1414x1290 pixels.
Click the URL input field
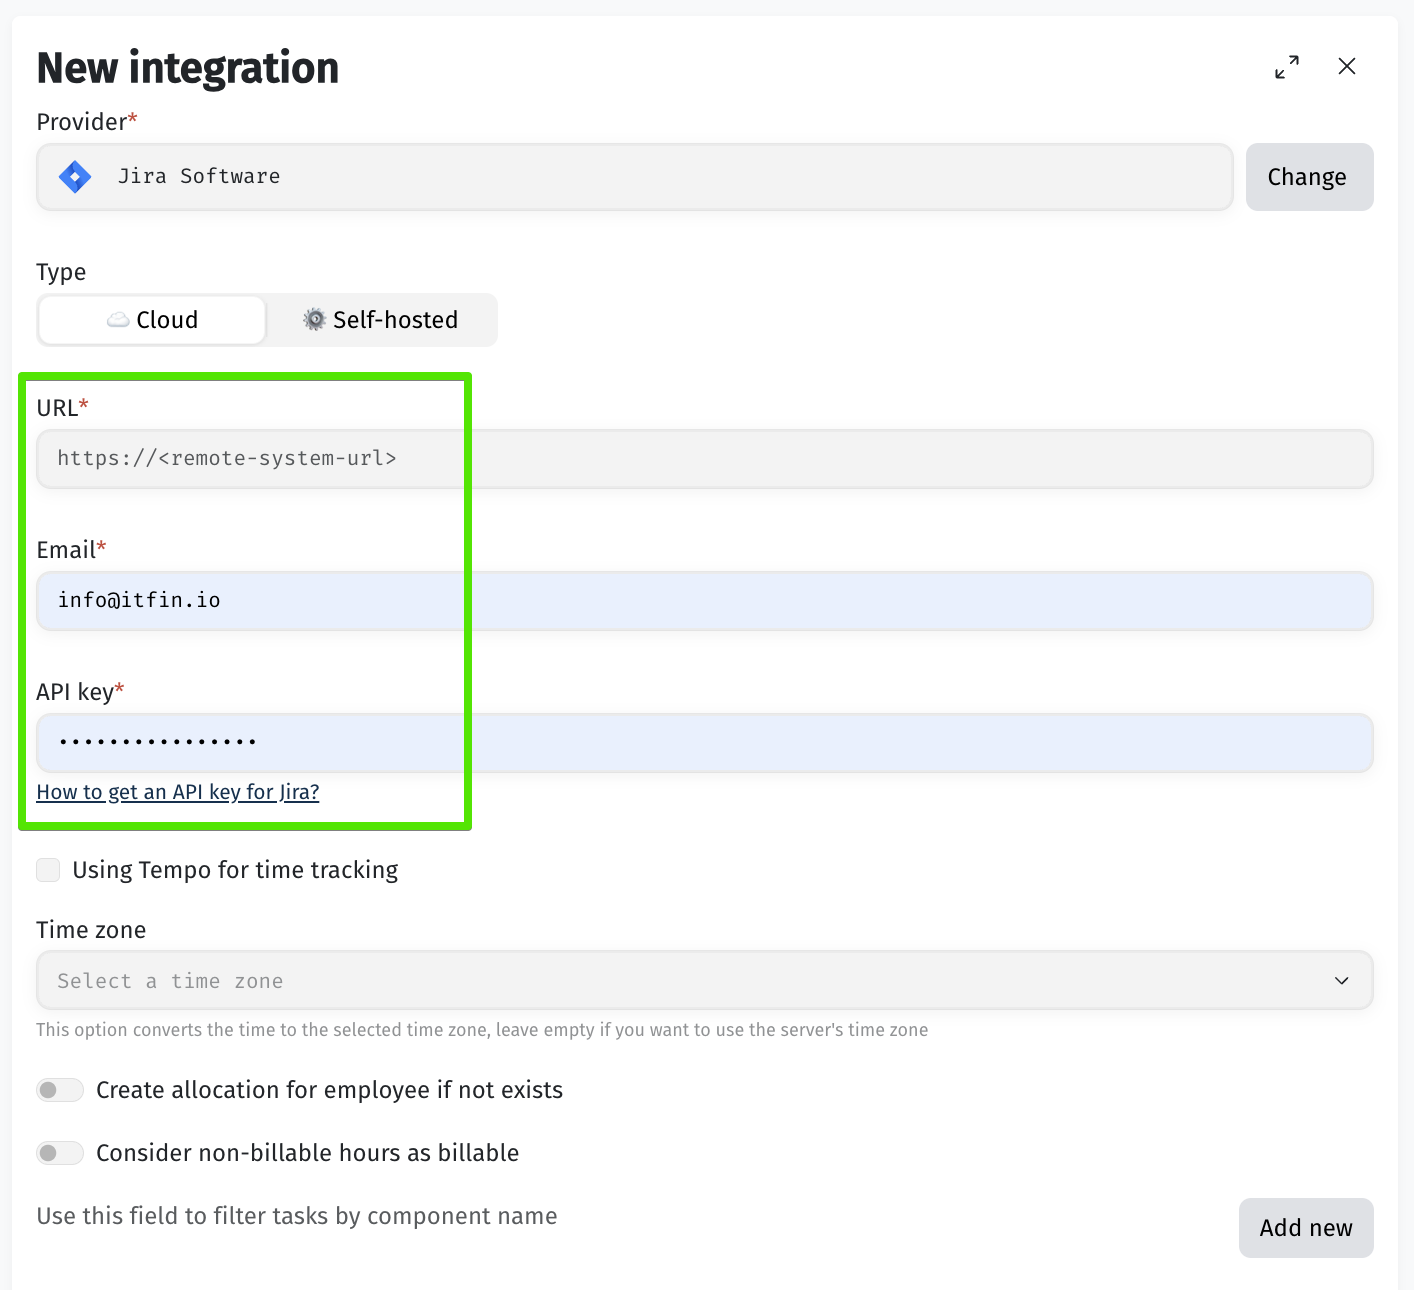pyautogui.click(x=704, y=459)
